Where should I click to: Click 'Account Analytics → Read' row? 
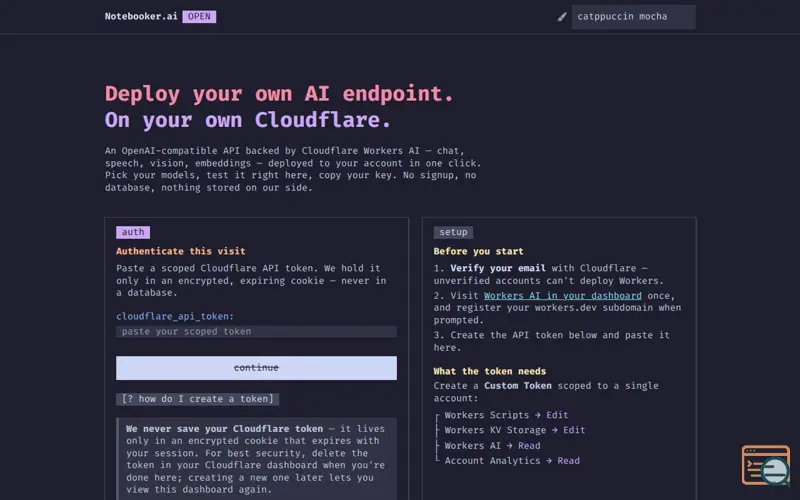(512, 461)
